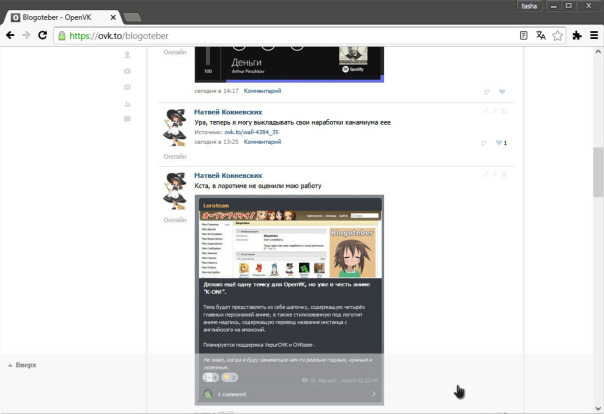This screenshot has height=414, width=604.
Task: Open the Loroteam embedded post image
Action: 289,300
